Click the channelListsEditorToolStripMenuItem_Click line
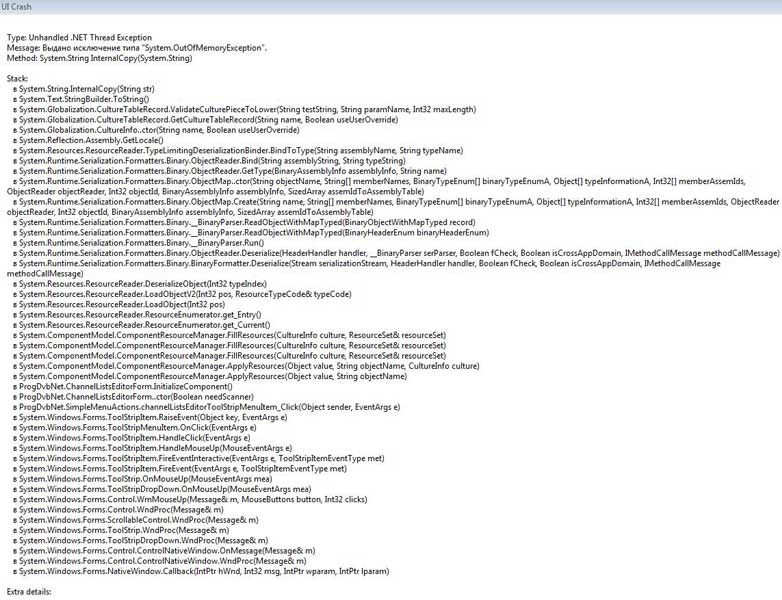 (206, 407)
